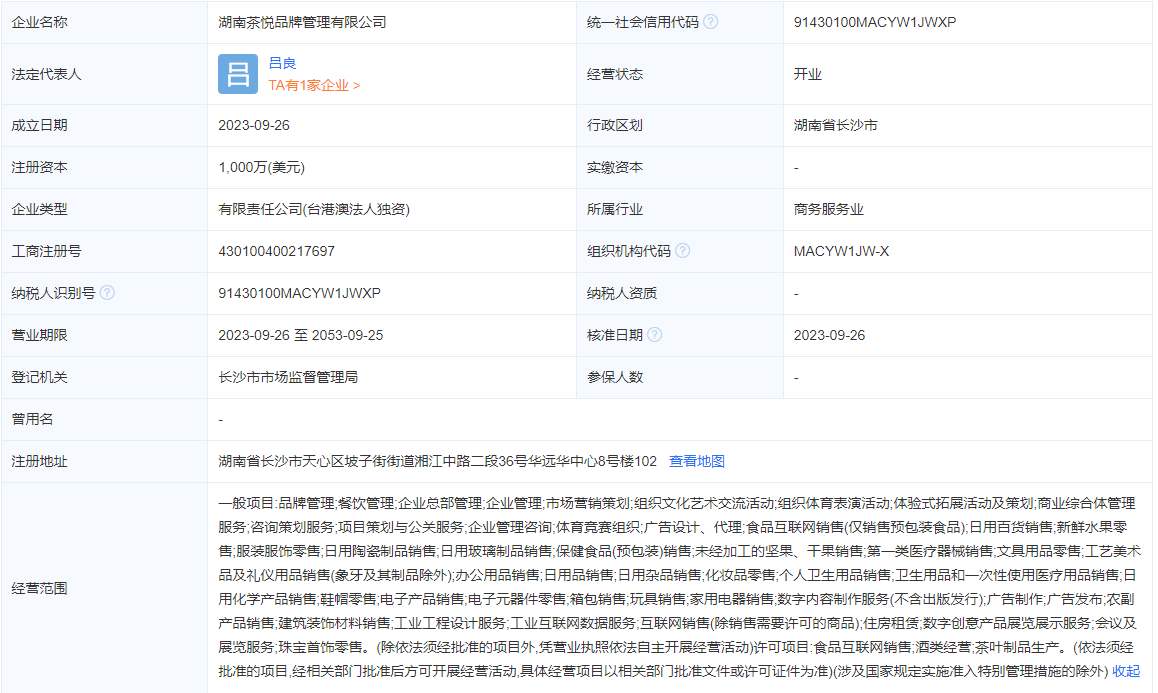The image size is (1158, 693).
Task: Click the company type 有限责任公司(台港澳法人独资)
Action: click(314, 209)
